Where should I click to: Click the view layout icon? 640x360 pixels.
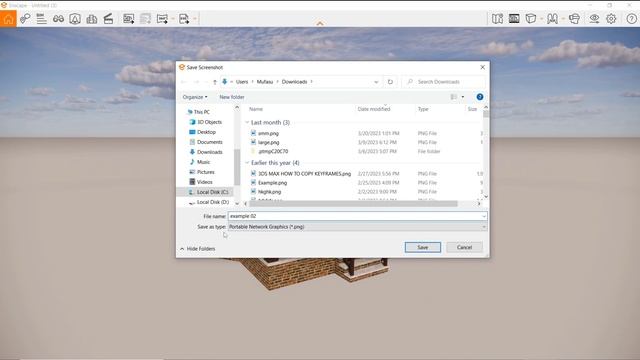tap(453, 97)
